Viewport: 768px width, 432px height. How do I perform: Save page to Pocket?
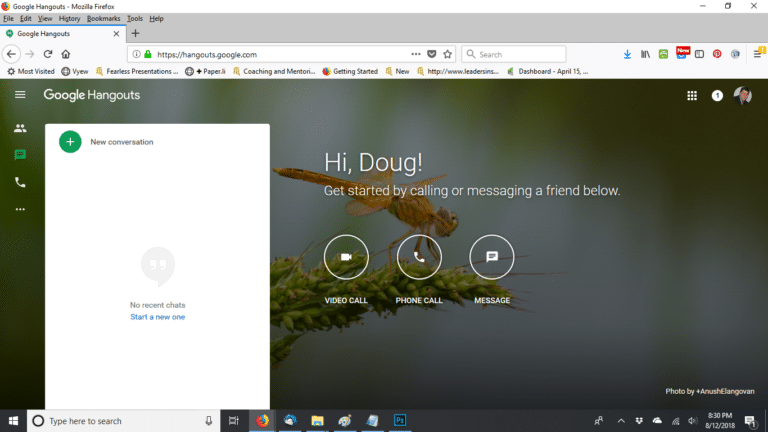point(432,54)
